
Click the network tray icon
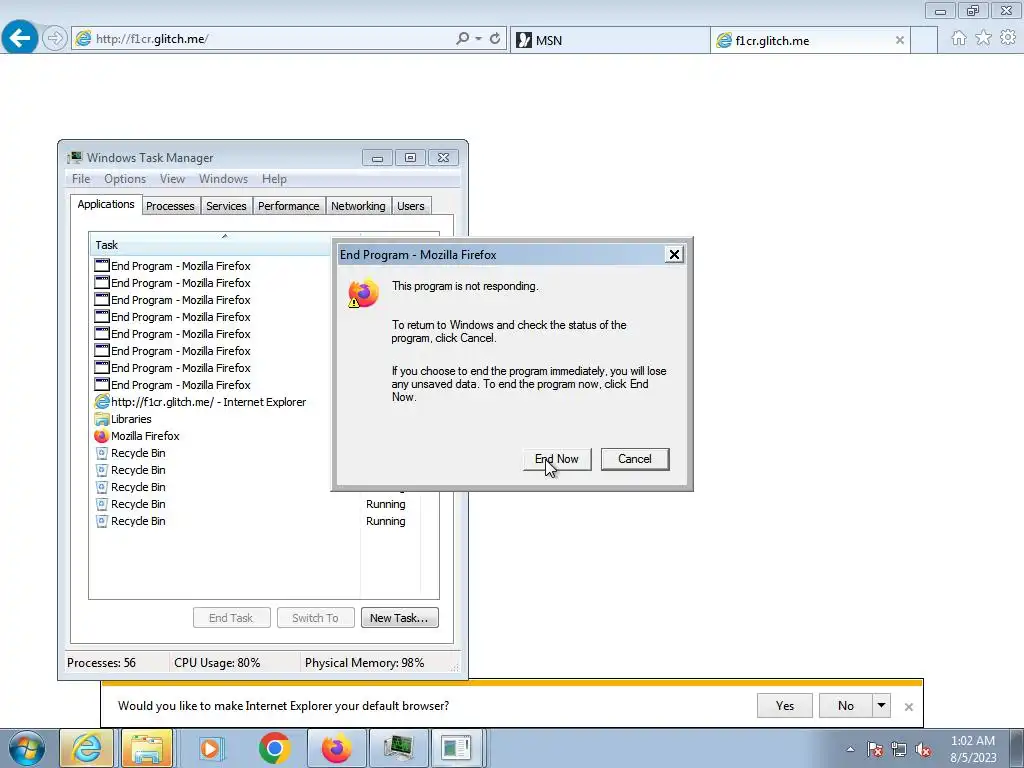[899, 749]
